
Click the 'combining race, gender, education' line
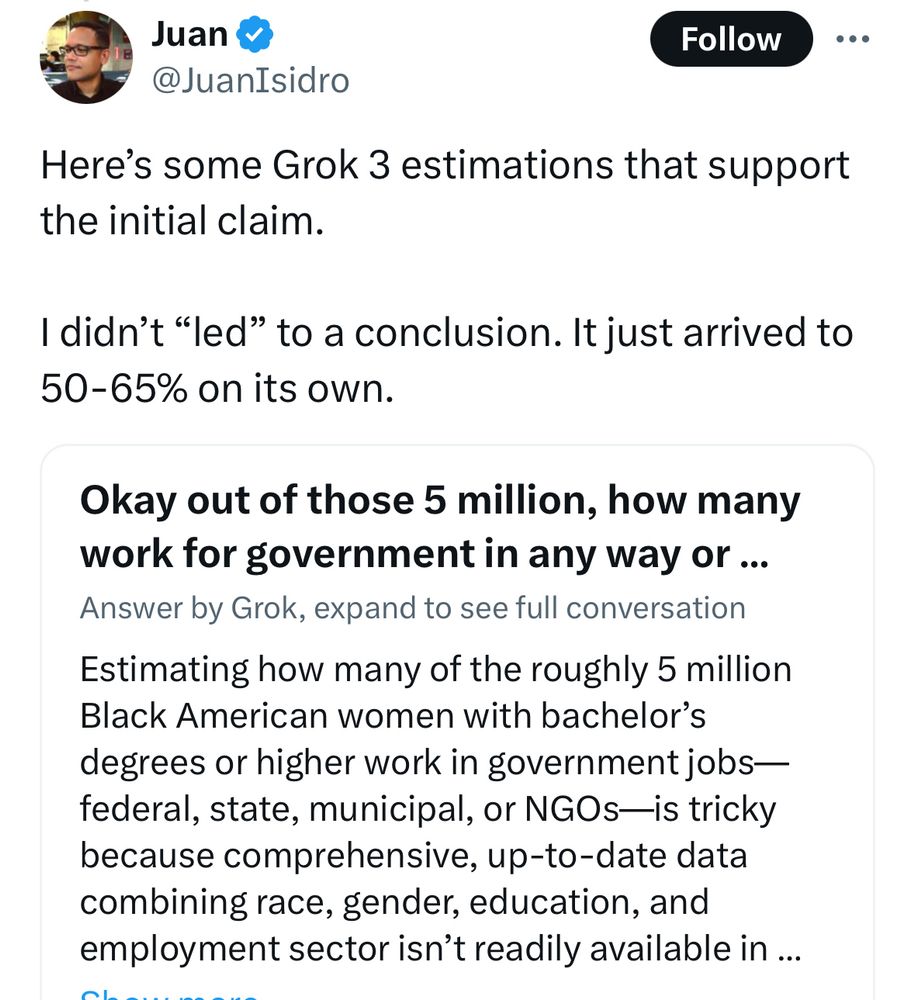click(394, 902)
